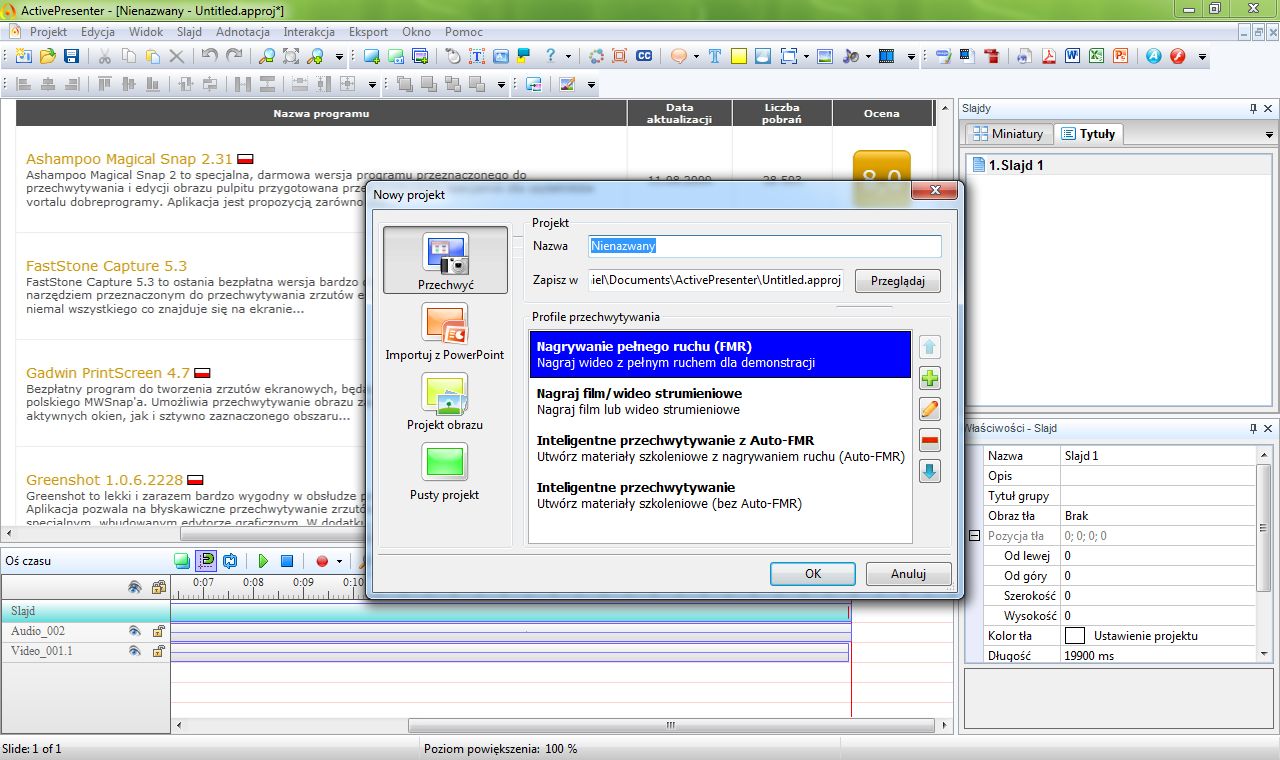Export to PowerPoint toolbar icon

1120,56
